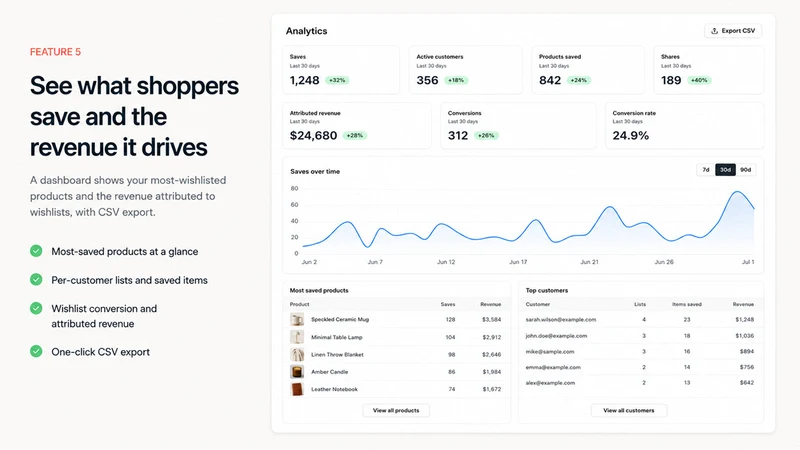Click green check beside Most-saved products
The height and width of the screenshot is (450, 800).
(36, 251)
